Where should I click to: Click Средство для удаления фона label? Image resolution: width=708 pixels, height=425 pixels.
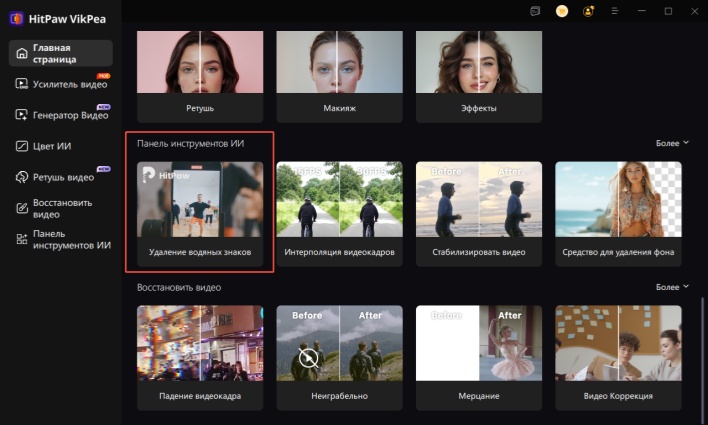tap(618, 252)
